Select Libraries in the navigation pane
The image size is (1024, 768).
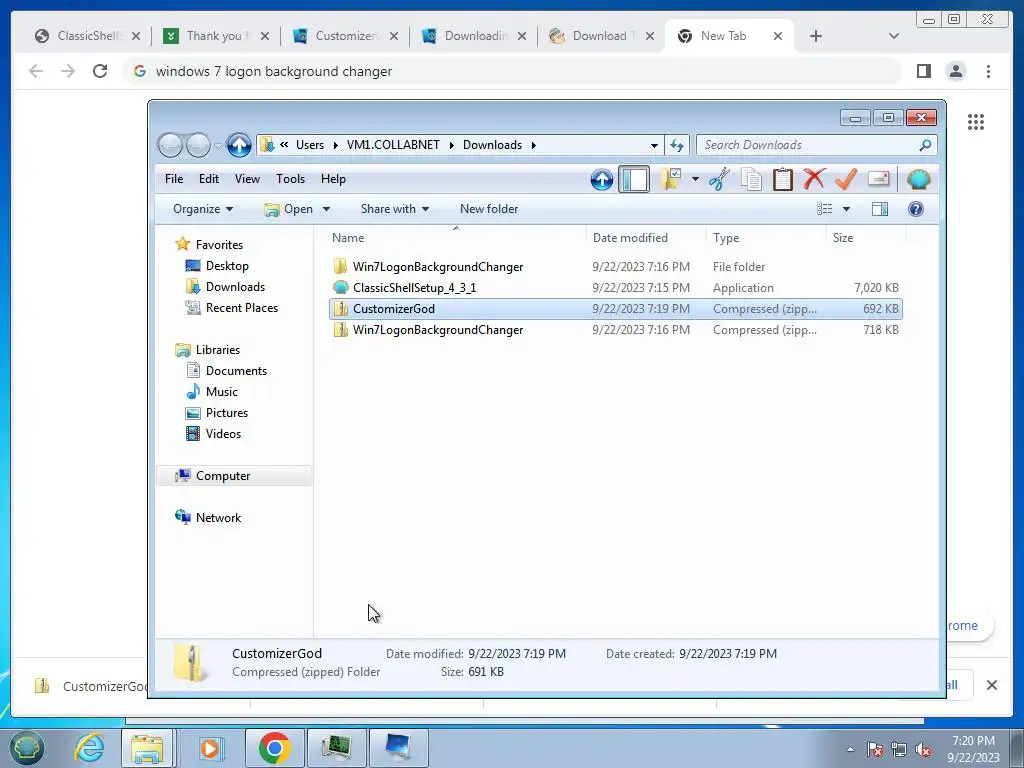click(x=217, y=349)
